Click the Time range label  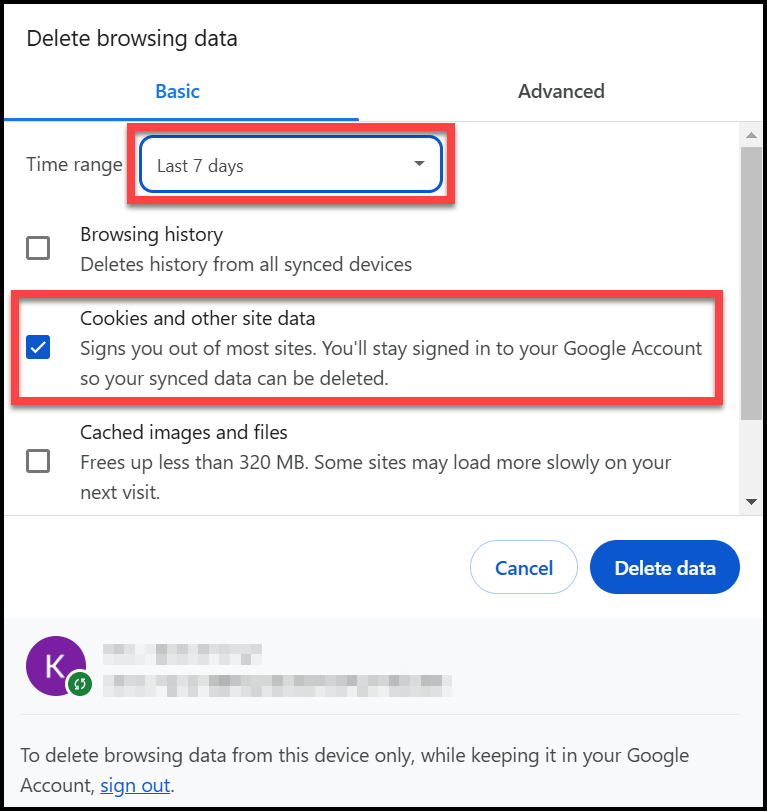coord(74,165)
